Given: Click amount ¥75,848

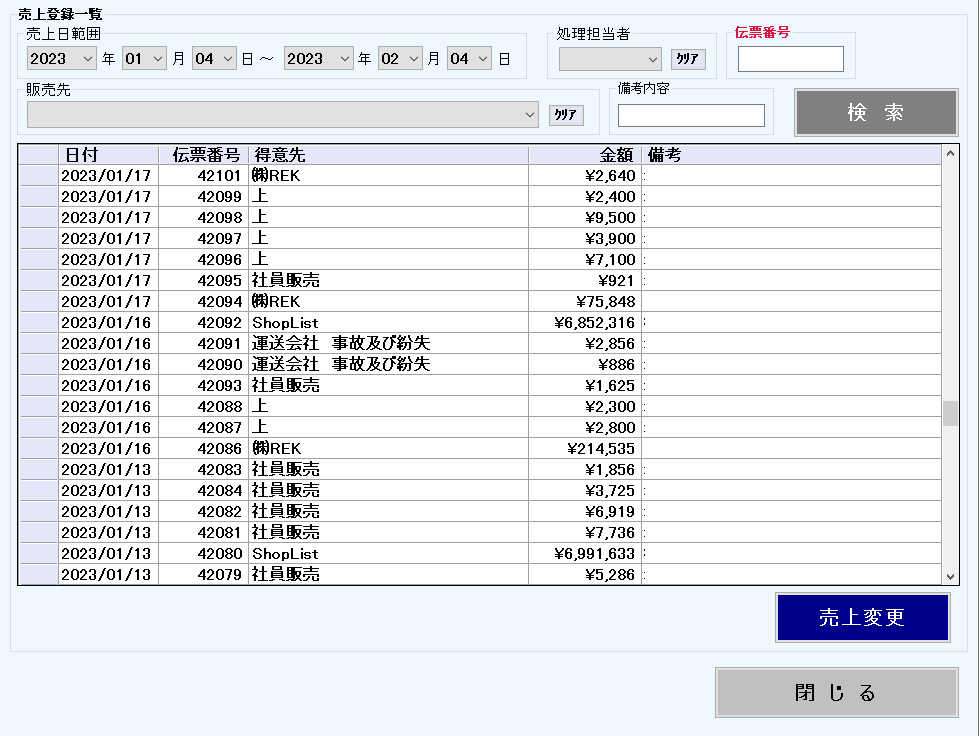Looking at the screenshot, I should (x=606, y=302).
